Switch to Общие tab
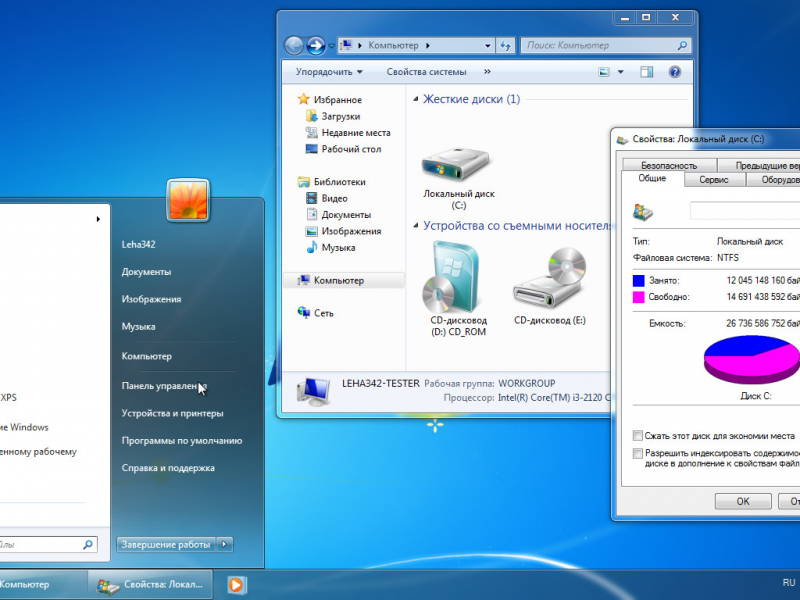Image resolution: width=800 pixels, height=600 pixels. point(652,178)
